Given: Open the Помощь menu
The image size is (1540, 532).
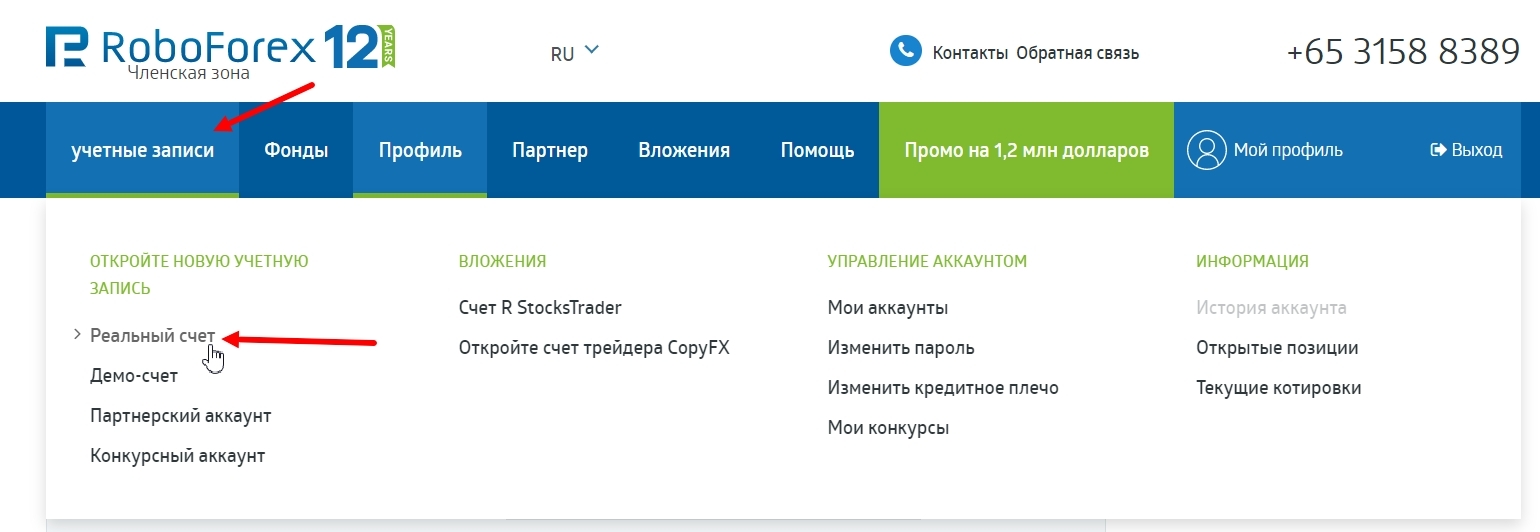Looking at the screenshot, I should click(817, 150).
